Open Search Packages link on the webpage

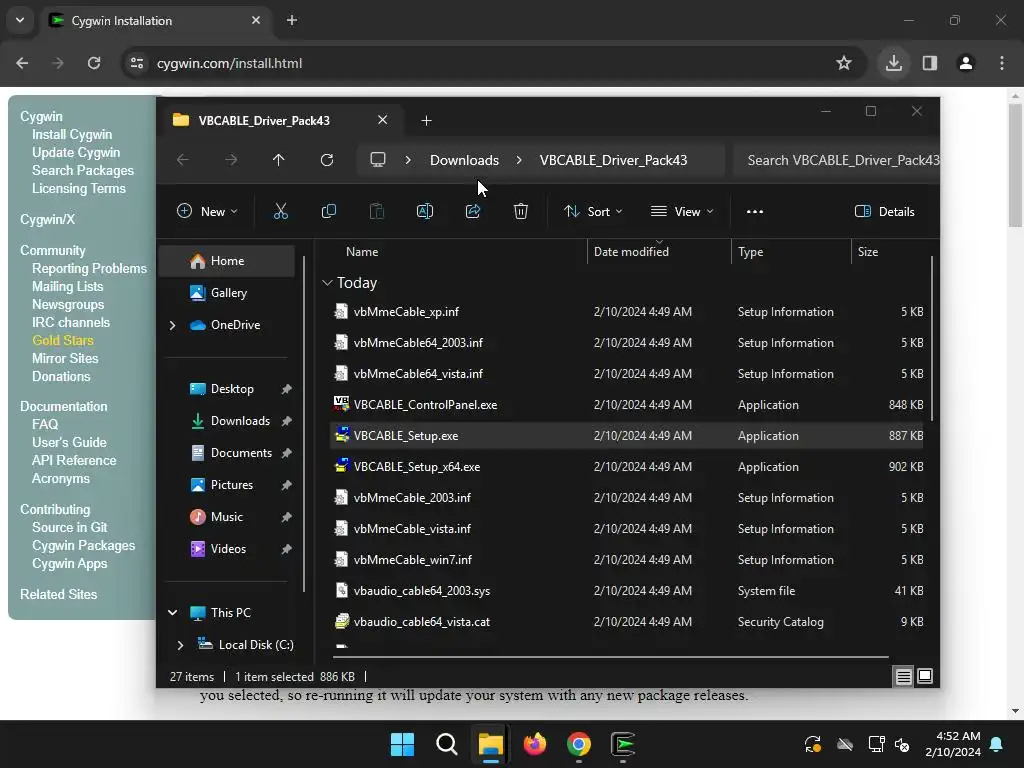pos(83,170)
